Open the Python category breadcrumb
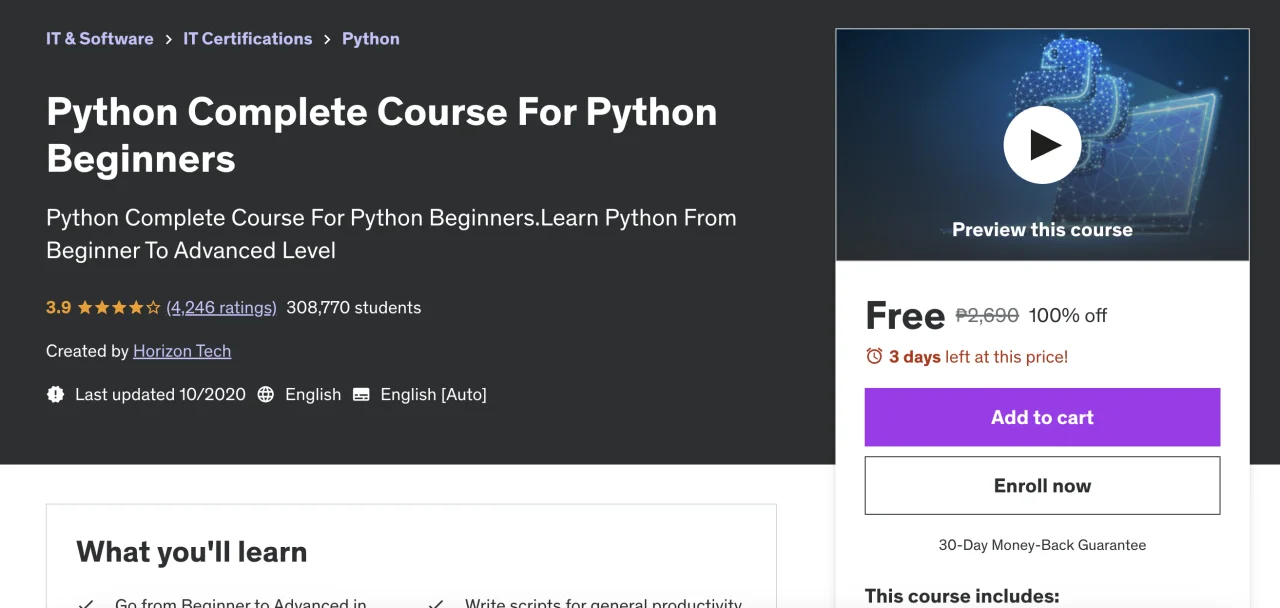The height and width of the screenshot is (608, 1280). tap(371, 39)
